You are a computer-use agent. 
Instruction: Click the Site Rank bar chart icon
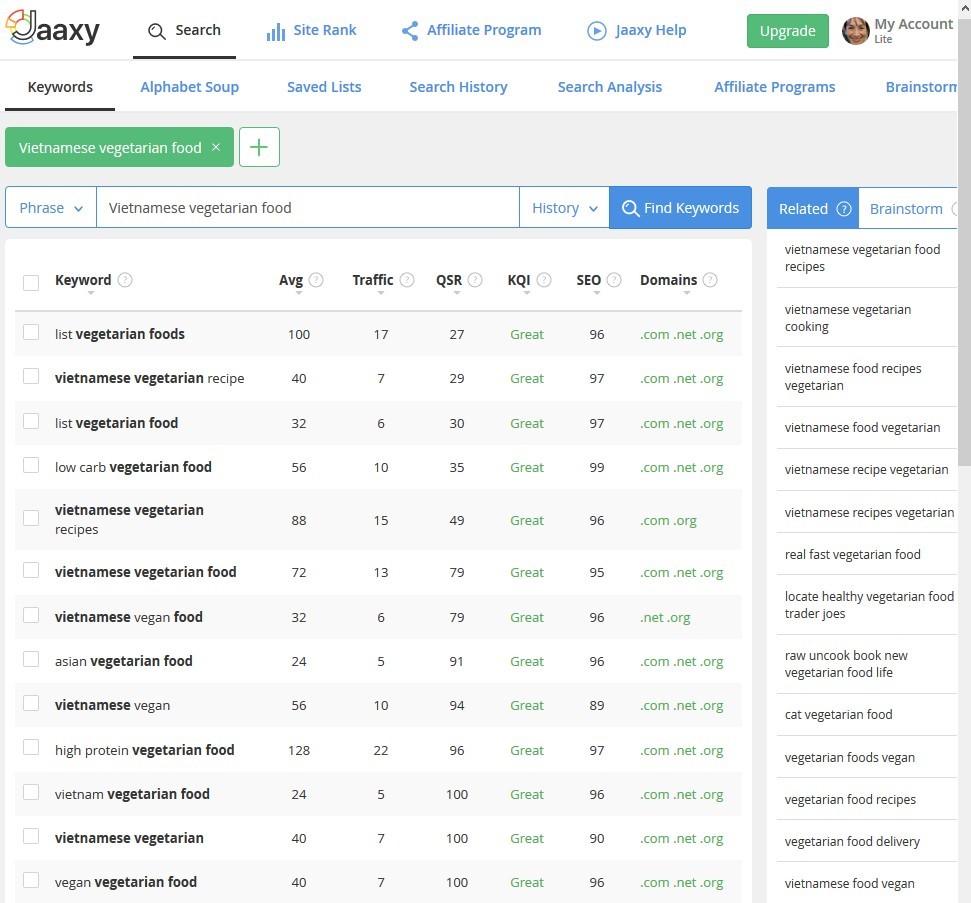276,32
